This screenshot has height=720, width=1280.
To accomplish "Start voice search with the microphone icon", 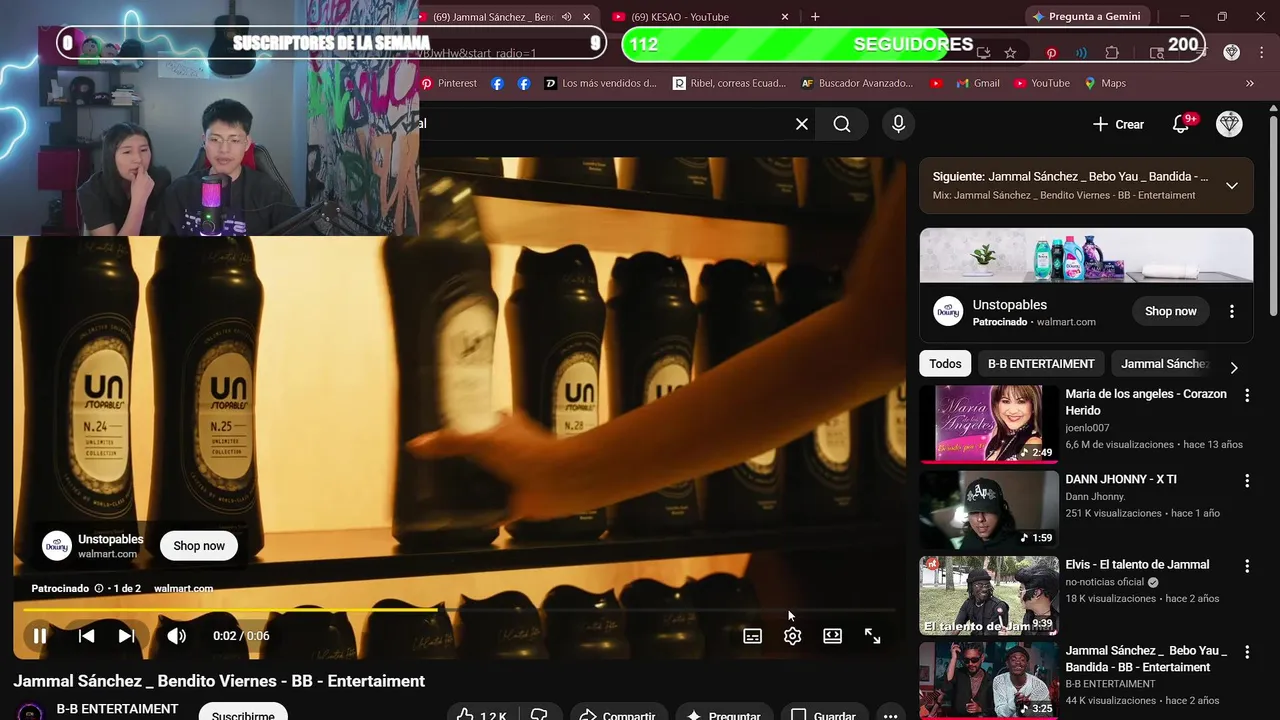I will coord(898,124).
